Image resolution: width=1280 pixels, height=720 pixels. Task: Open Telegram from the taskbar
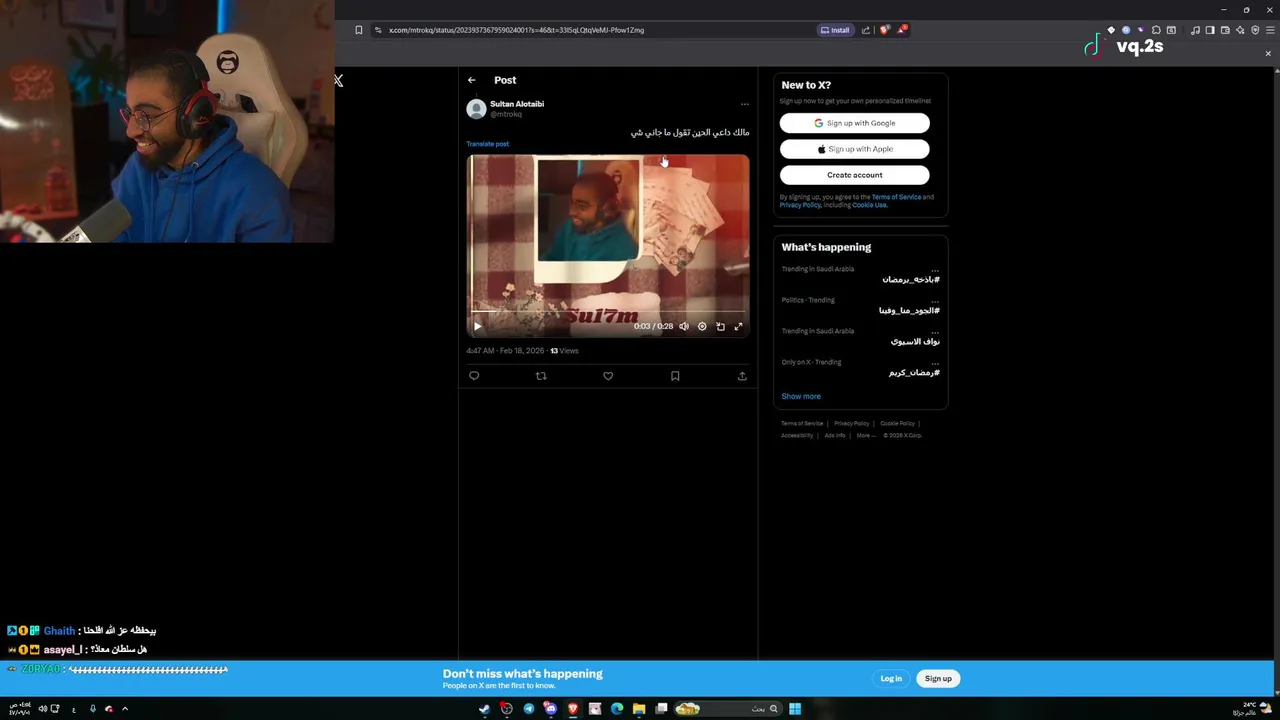point(528,709)
